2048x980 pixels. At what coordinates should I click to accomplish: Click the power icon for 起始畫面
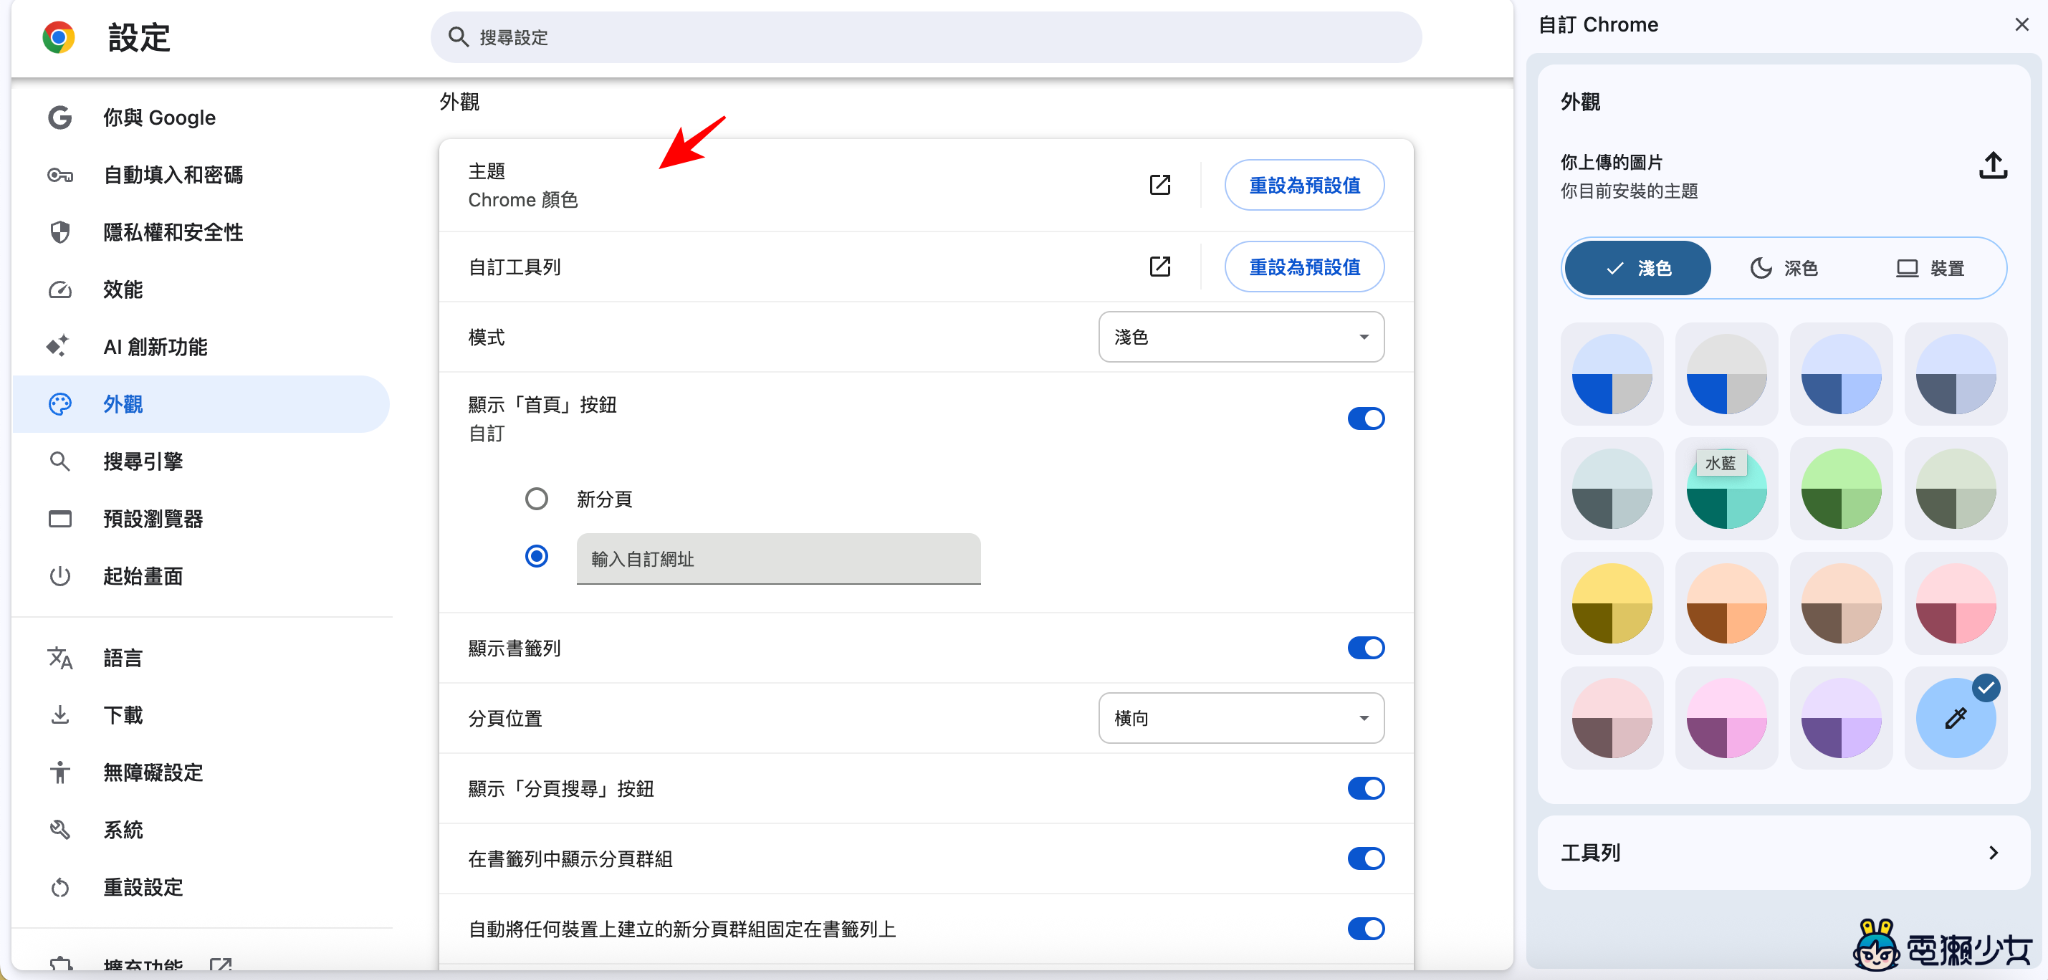[x=60, y=576]
